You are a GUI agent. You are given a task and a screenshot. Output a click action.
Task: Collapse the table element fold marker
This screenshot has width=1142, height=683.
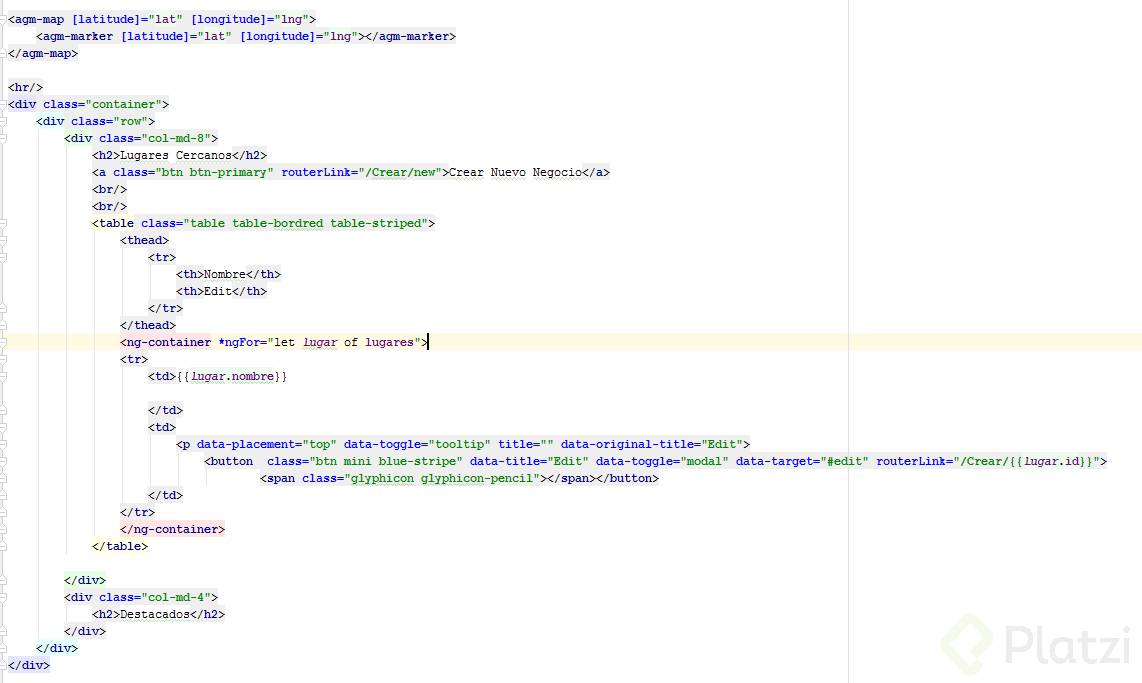3,223
